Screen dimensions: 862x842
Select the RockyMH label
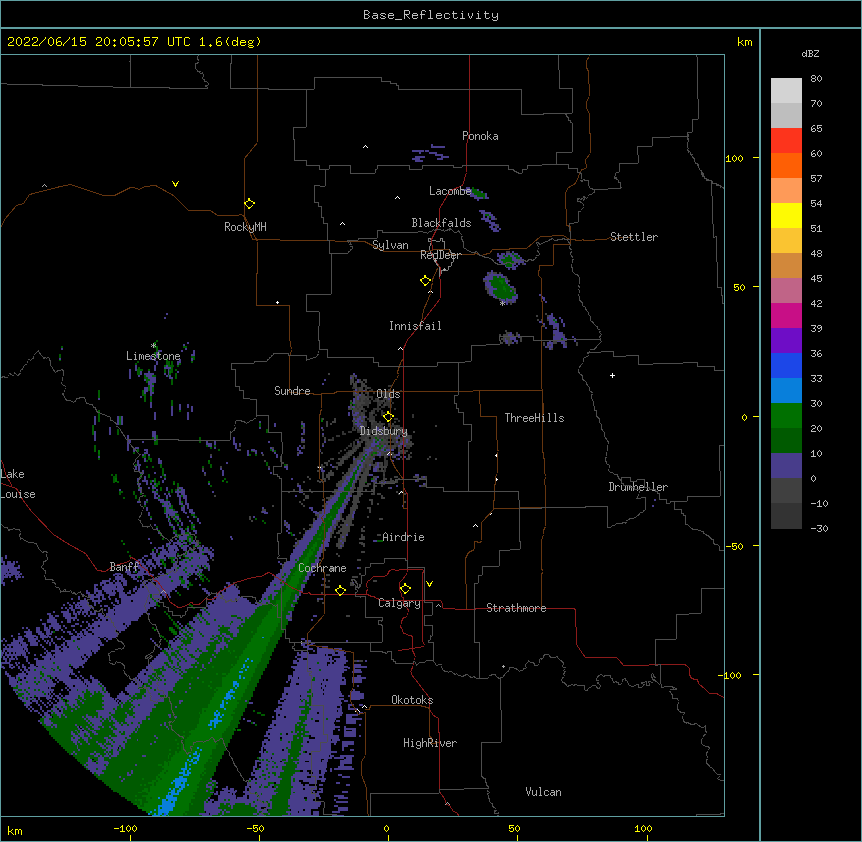245,227
